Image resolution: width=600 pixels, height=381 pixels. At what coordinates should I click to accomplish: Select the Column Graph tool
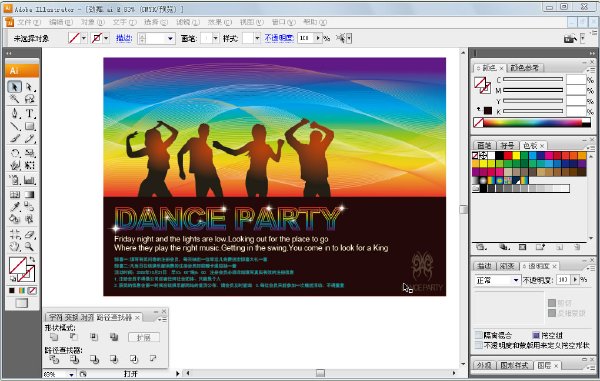click(x=29, y=180)
